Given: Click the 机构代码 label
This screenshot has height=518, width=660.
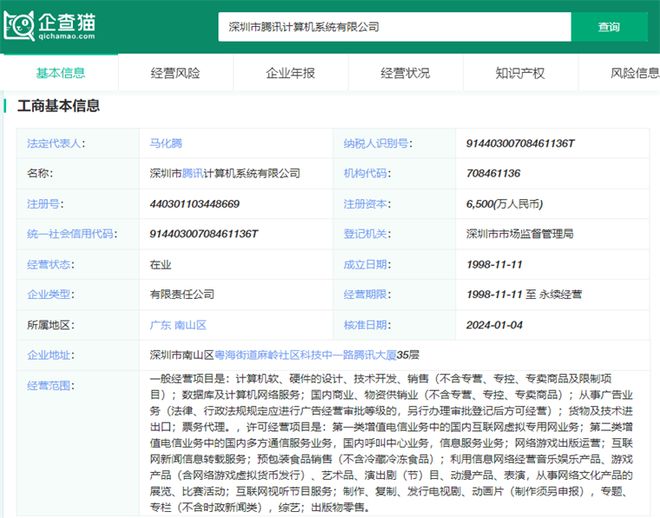Looking at the screenshot, I should (x=367, y=173).
